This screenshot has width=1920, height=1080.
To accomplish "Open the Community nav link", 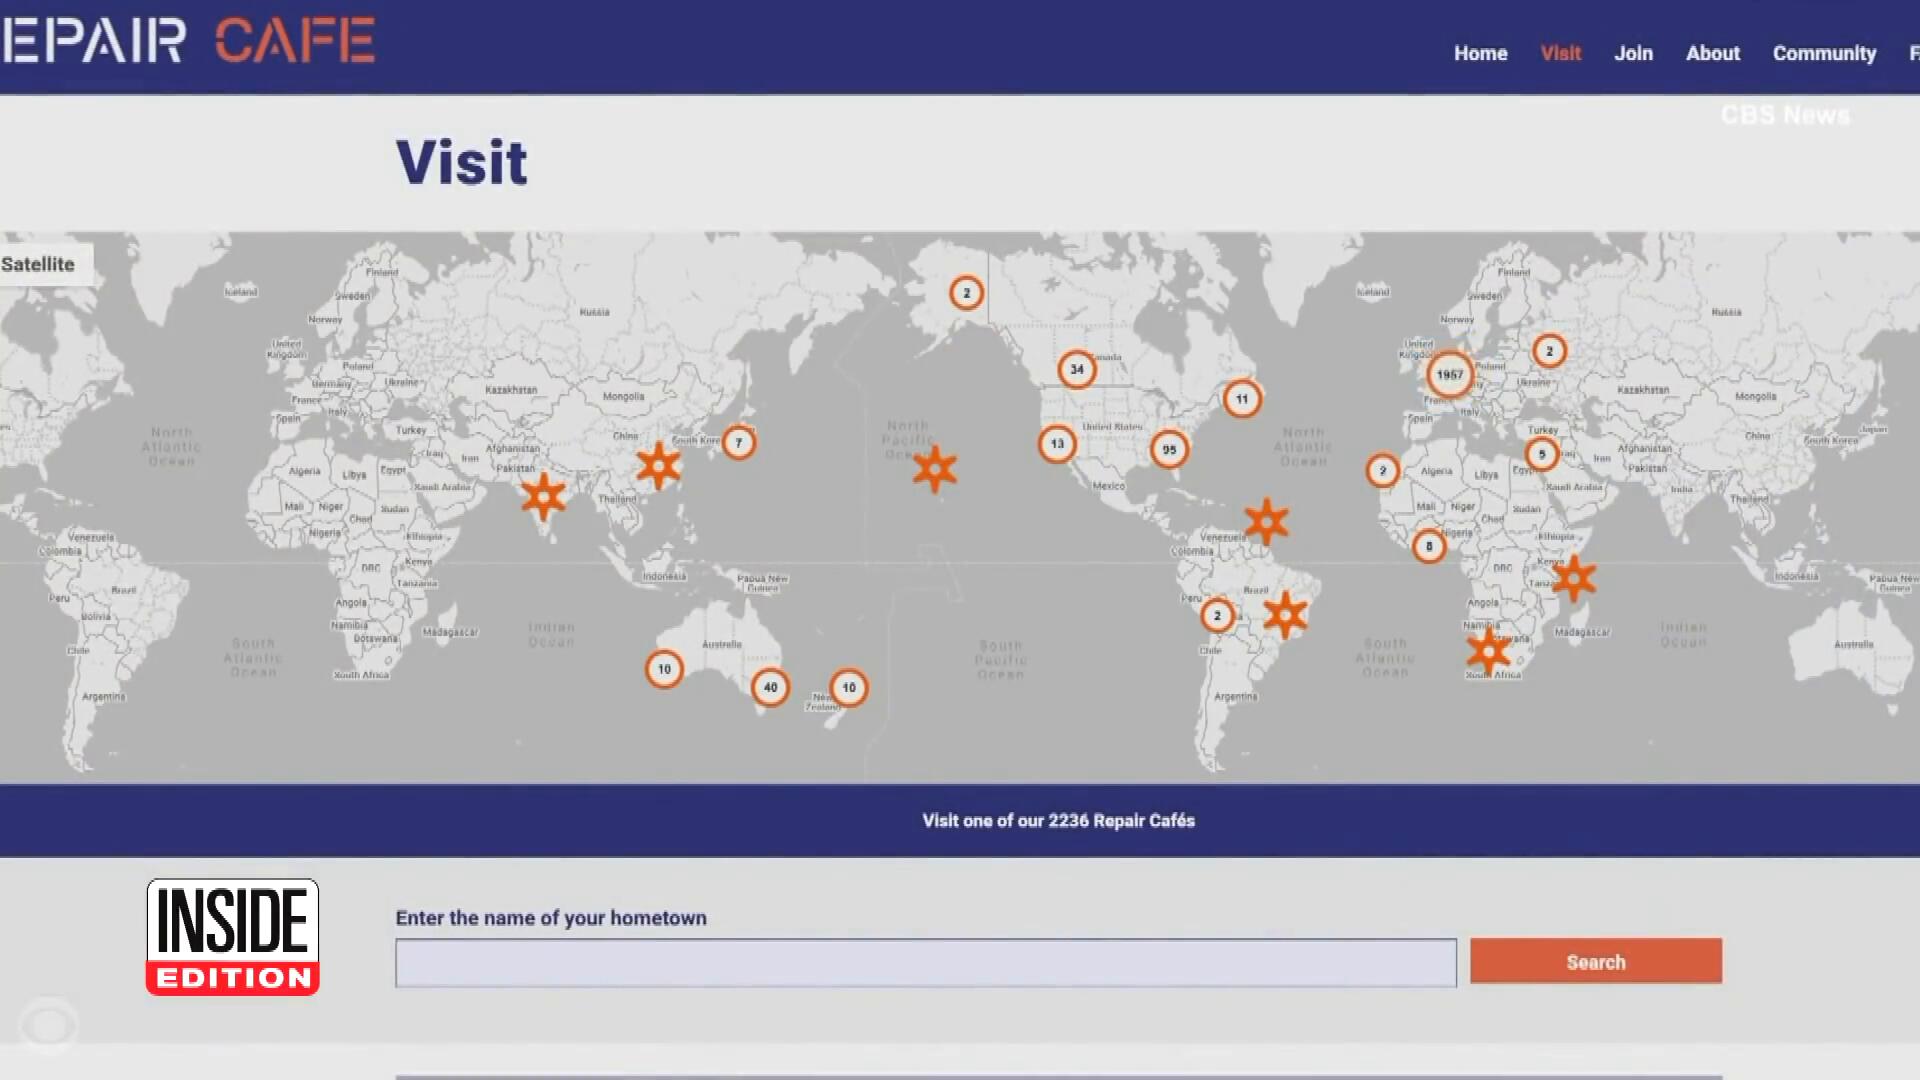I will (x=1824, y=53).
